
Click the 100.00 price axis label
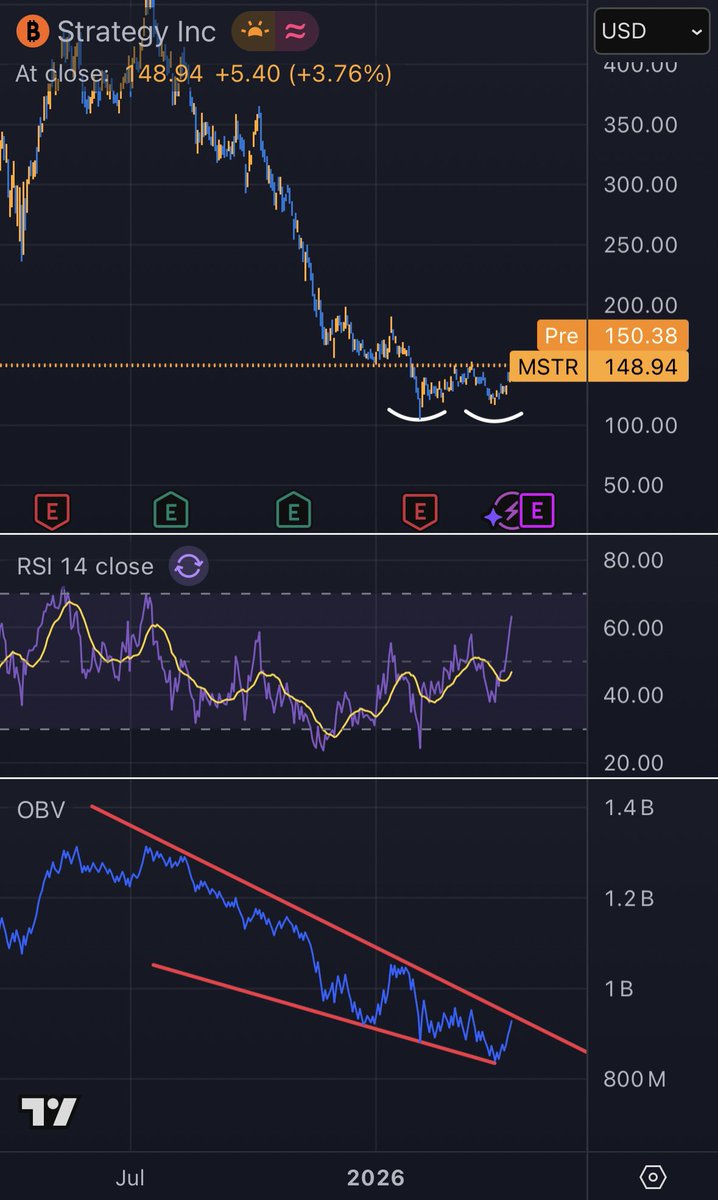point(641,425)
